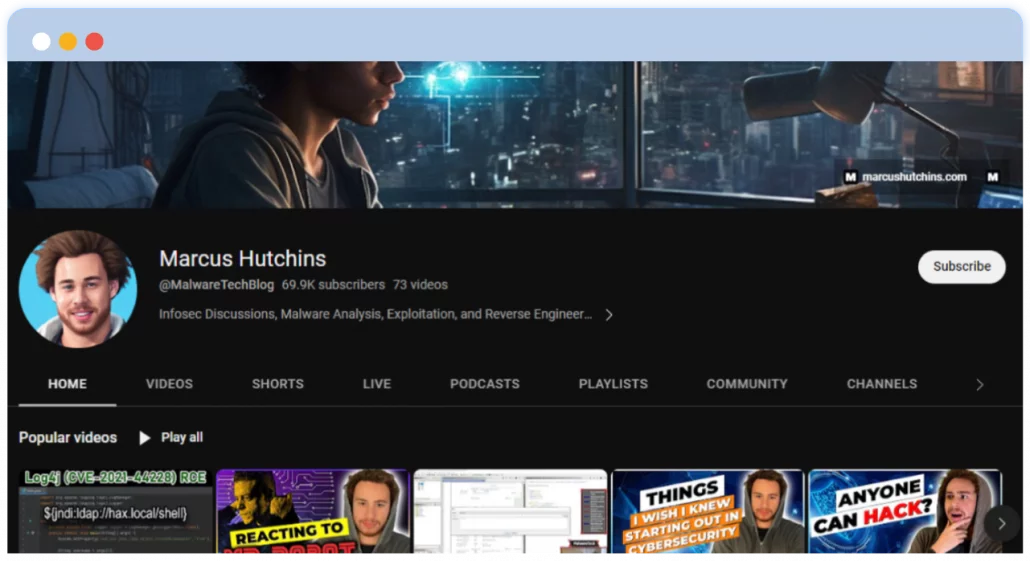Viewport: 1030px width, 561px height.
Task: Expand channel description with arrow
Action: click(609, 315)
